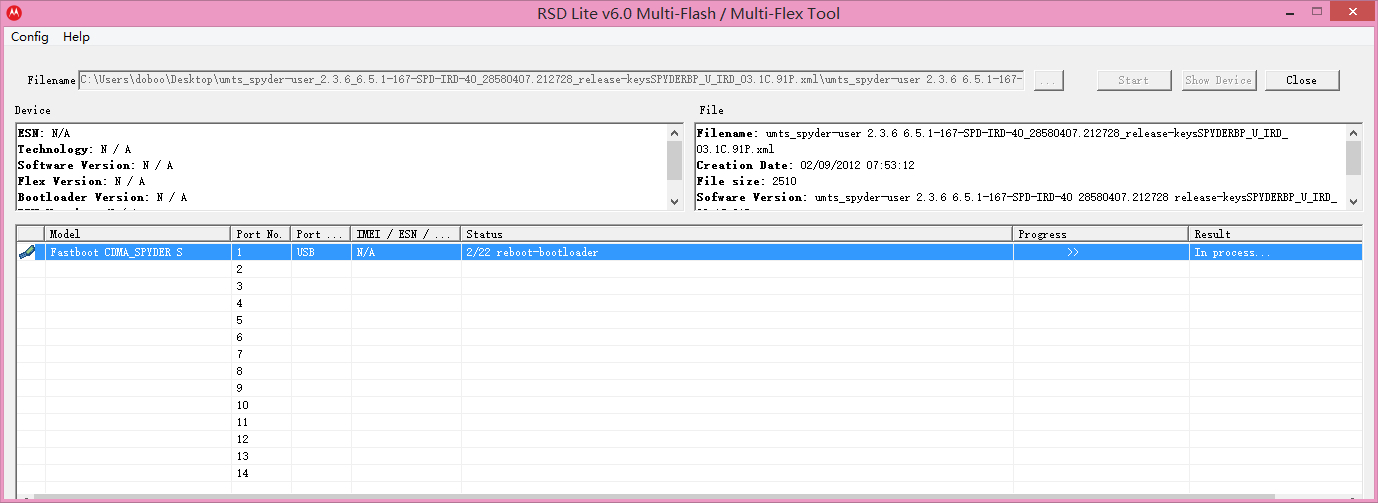Select port number 6 row
The image size is (1378, 503).
click(x=690, y=337)
